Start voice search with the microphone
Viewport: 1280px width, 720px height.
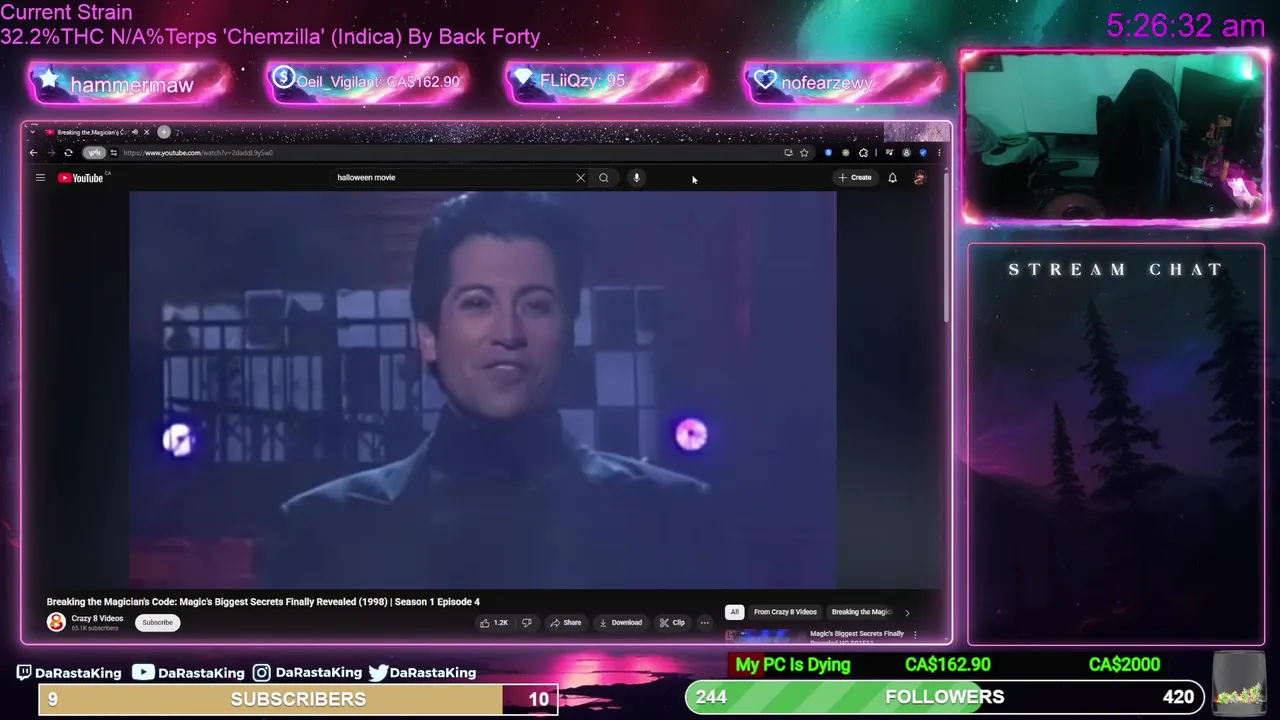coord(636,178)
